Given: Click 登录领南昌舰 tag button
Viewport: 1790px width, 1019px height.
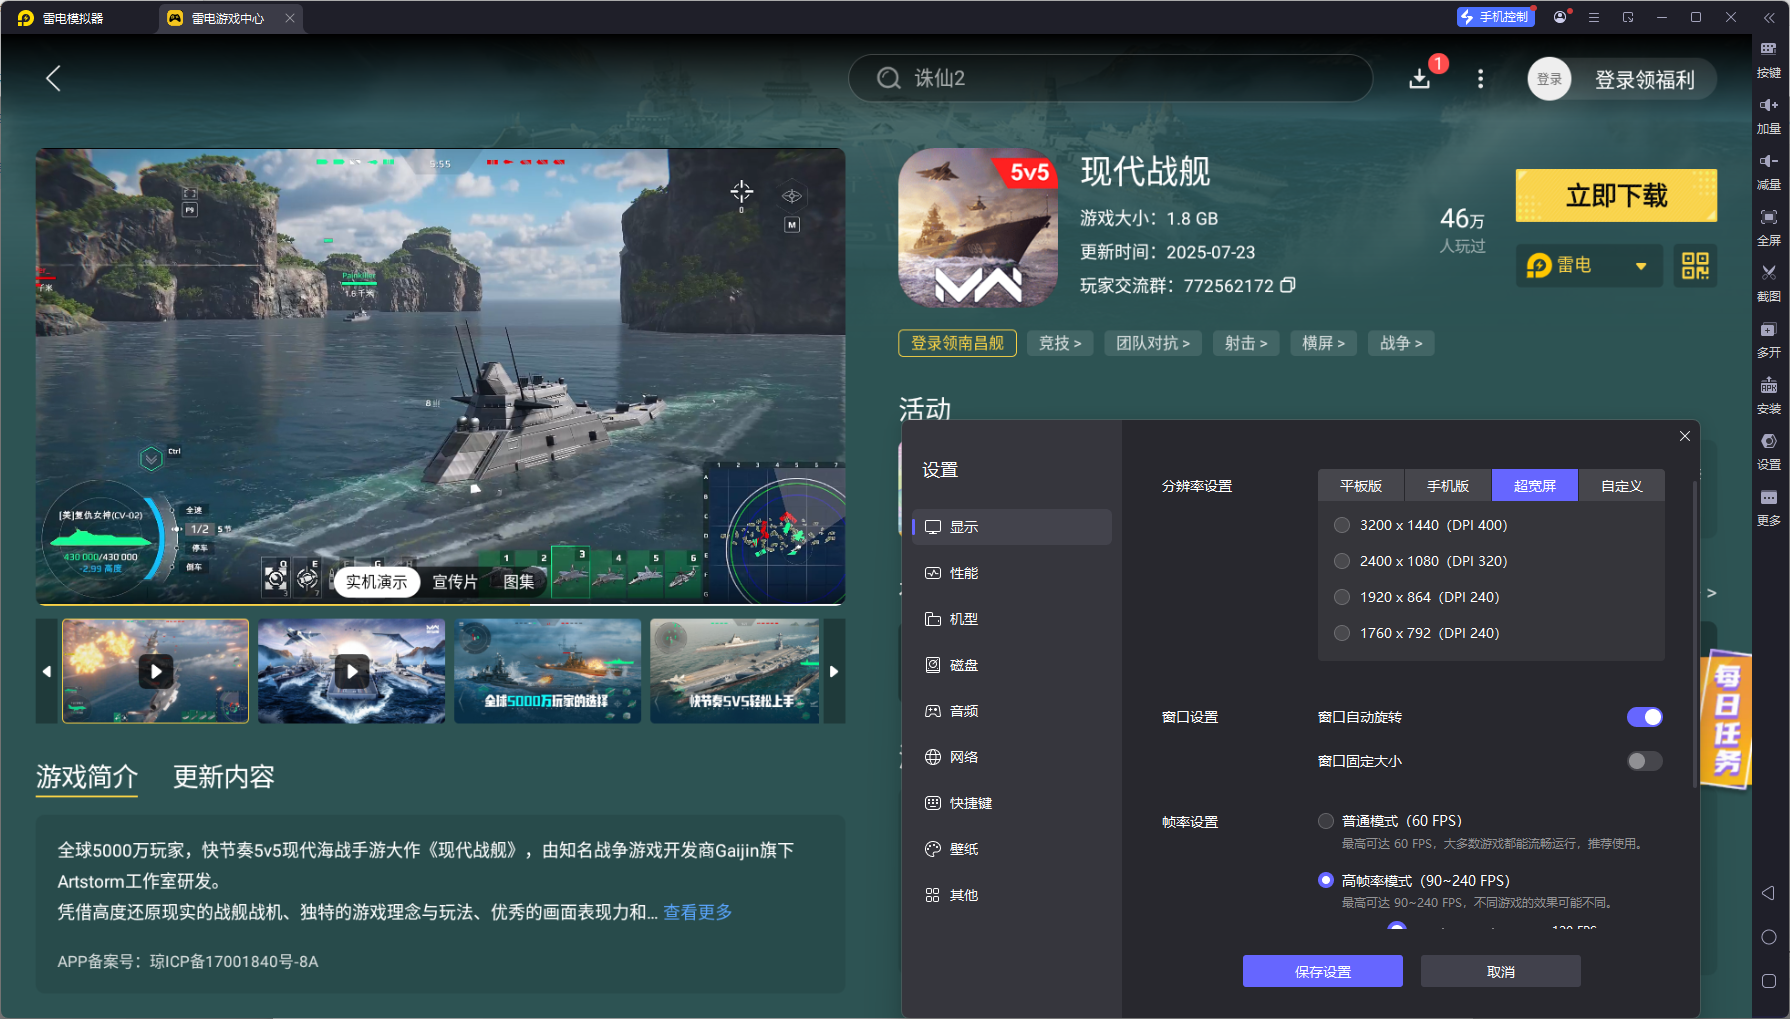Looking at the screenshot, I should click(958, 343).
